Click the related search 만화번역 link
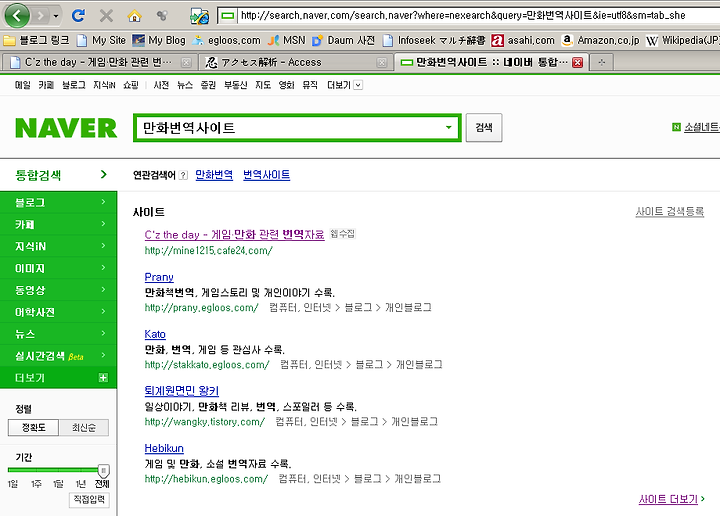Image resolution: width=720 pixels, height=516 pixels. 214,175
